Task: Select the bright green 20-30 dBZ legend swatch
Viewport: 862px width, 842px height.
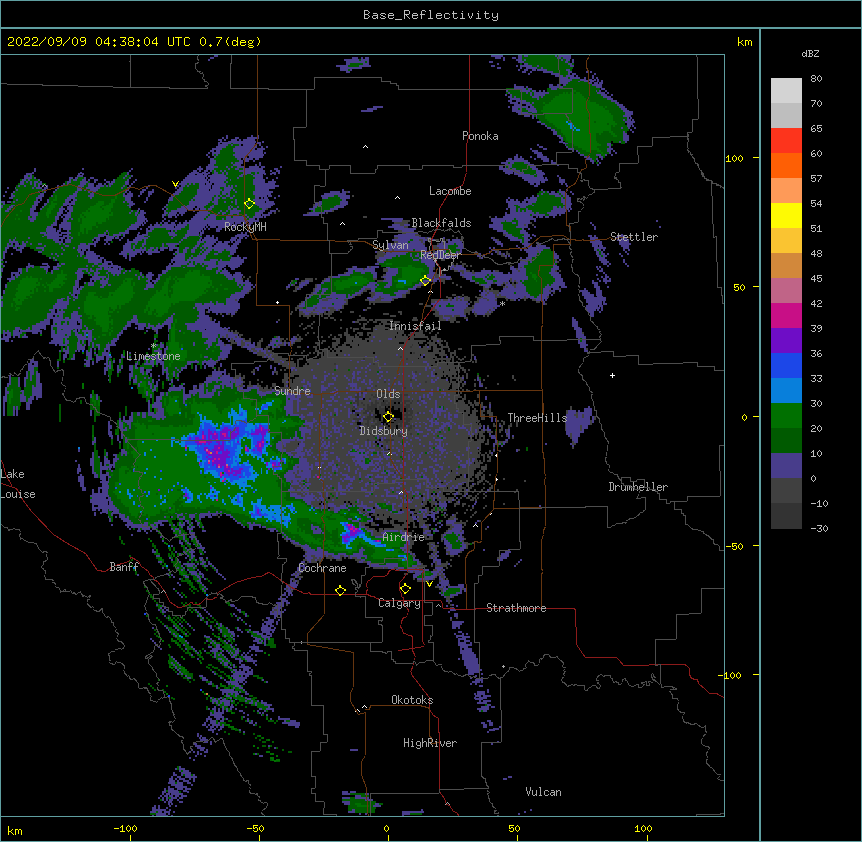Action: [x=786, y=416]
